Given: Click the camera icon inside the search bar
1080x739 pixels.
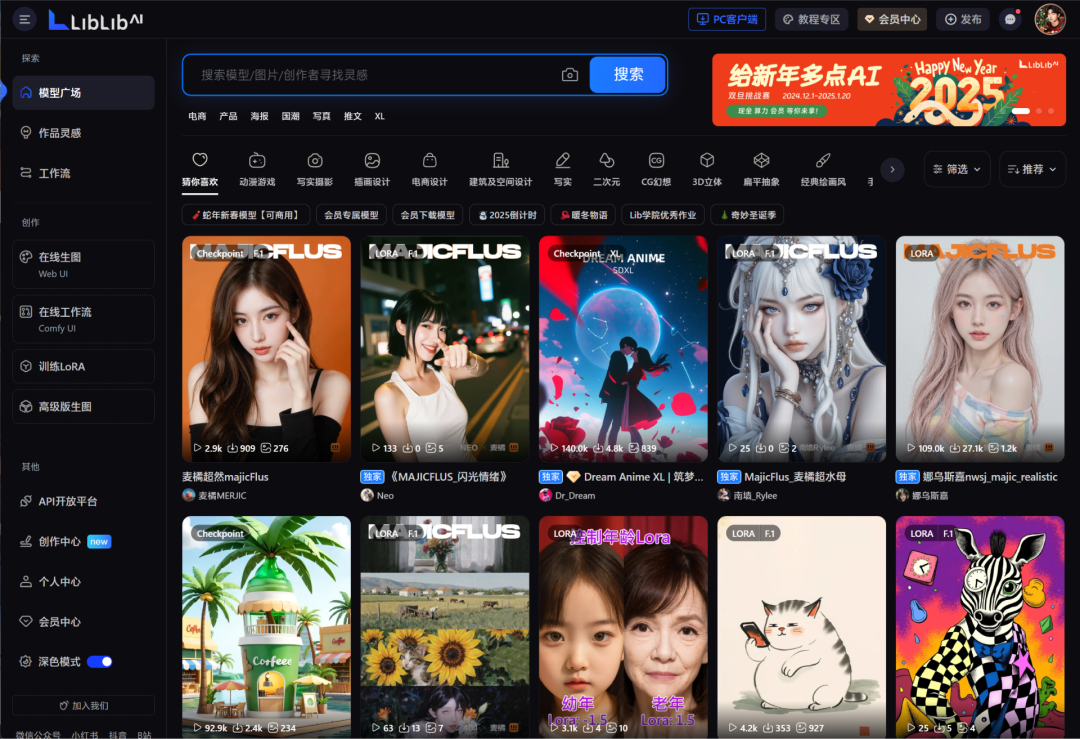Looking at the screenshot, I should (569, 75).
